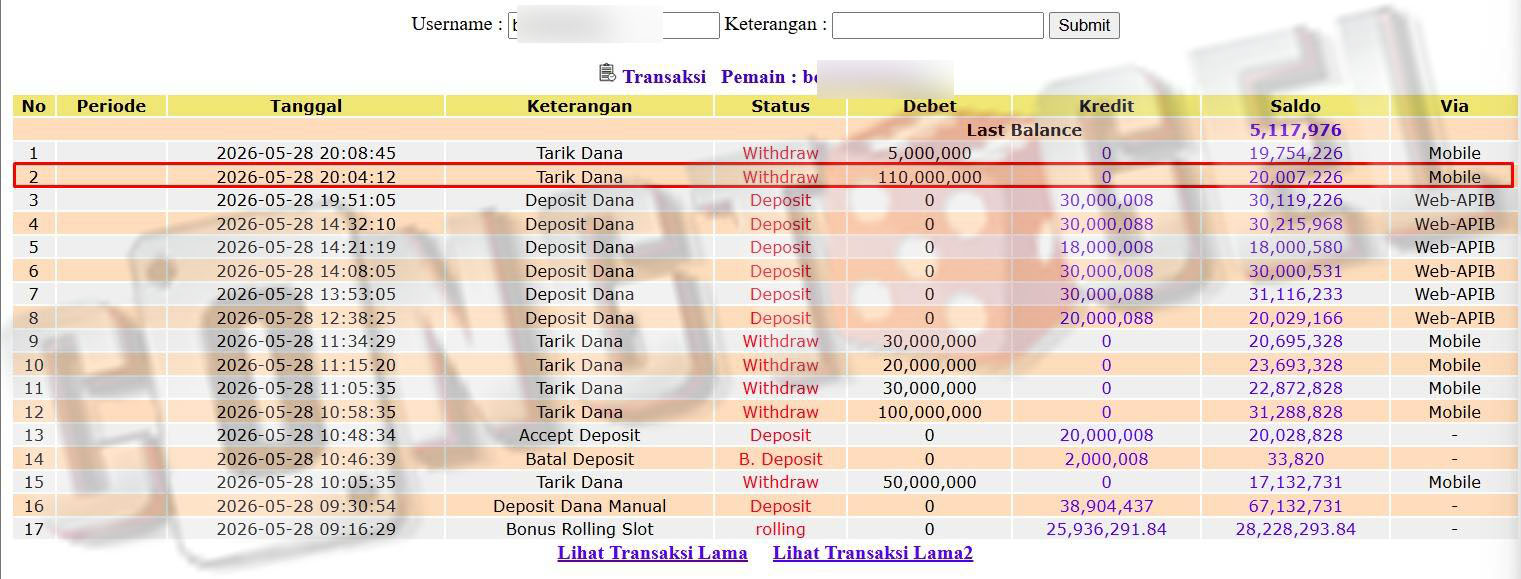The height and width of the screenshot is (579, 1521).
Task: Click saldo value 19,754,226
Action: click(1295, 153)
